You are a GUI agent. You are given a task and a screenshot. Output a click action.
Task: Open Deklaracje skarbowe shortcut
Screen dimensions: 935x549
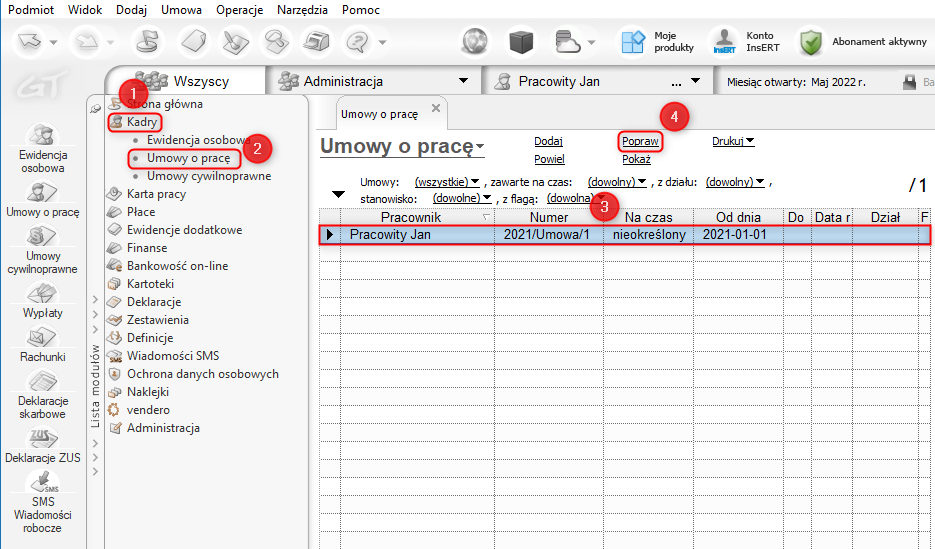(x=42, y=395)
